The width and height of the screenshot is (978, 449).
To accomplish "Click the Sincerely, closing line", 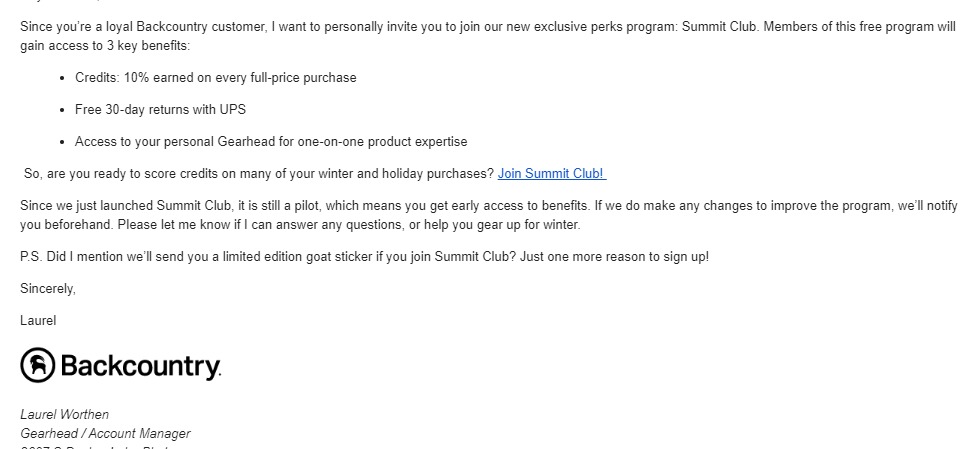I will [x=48, y=289].
